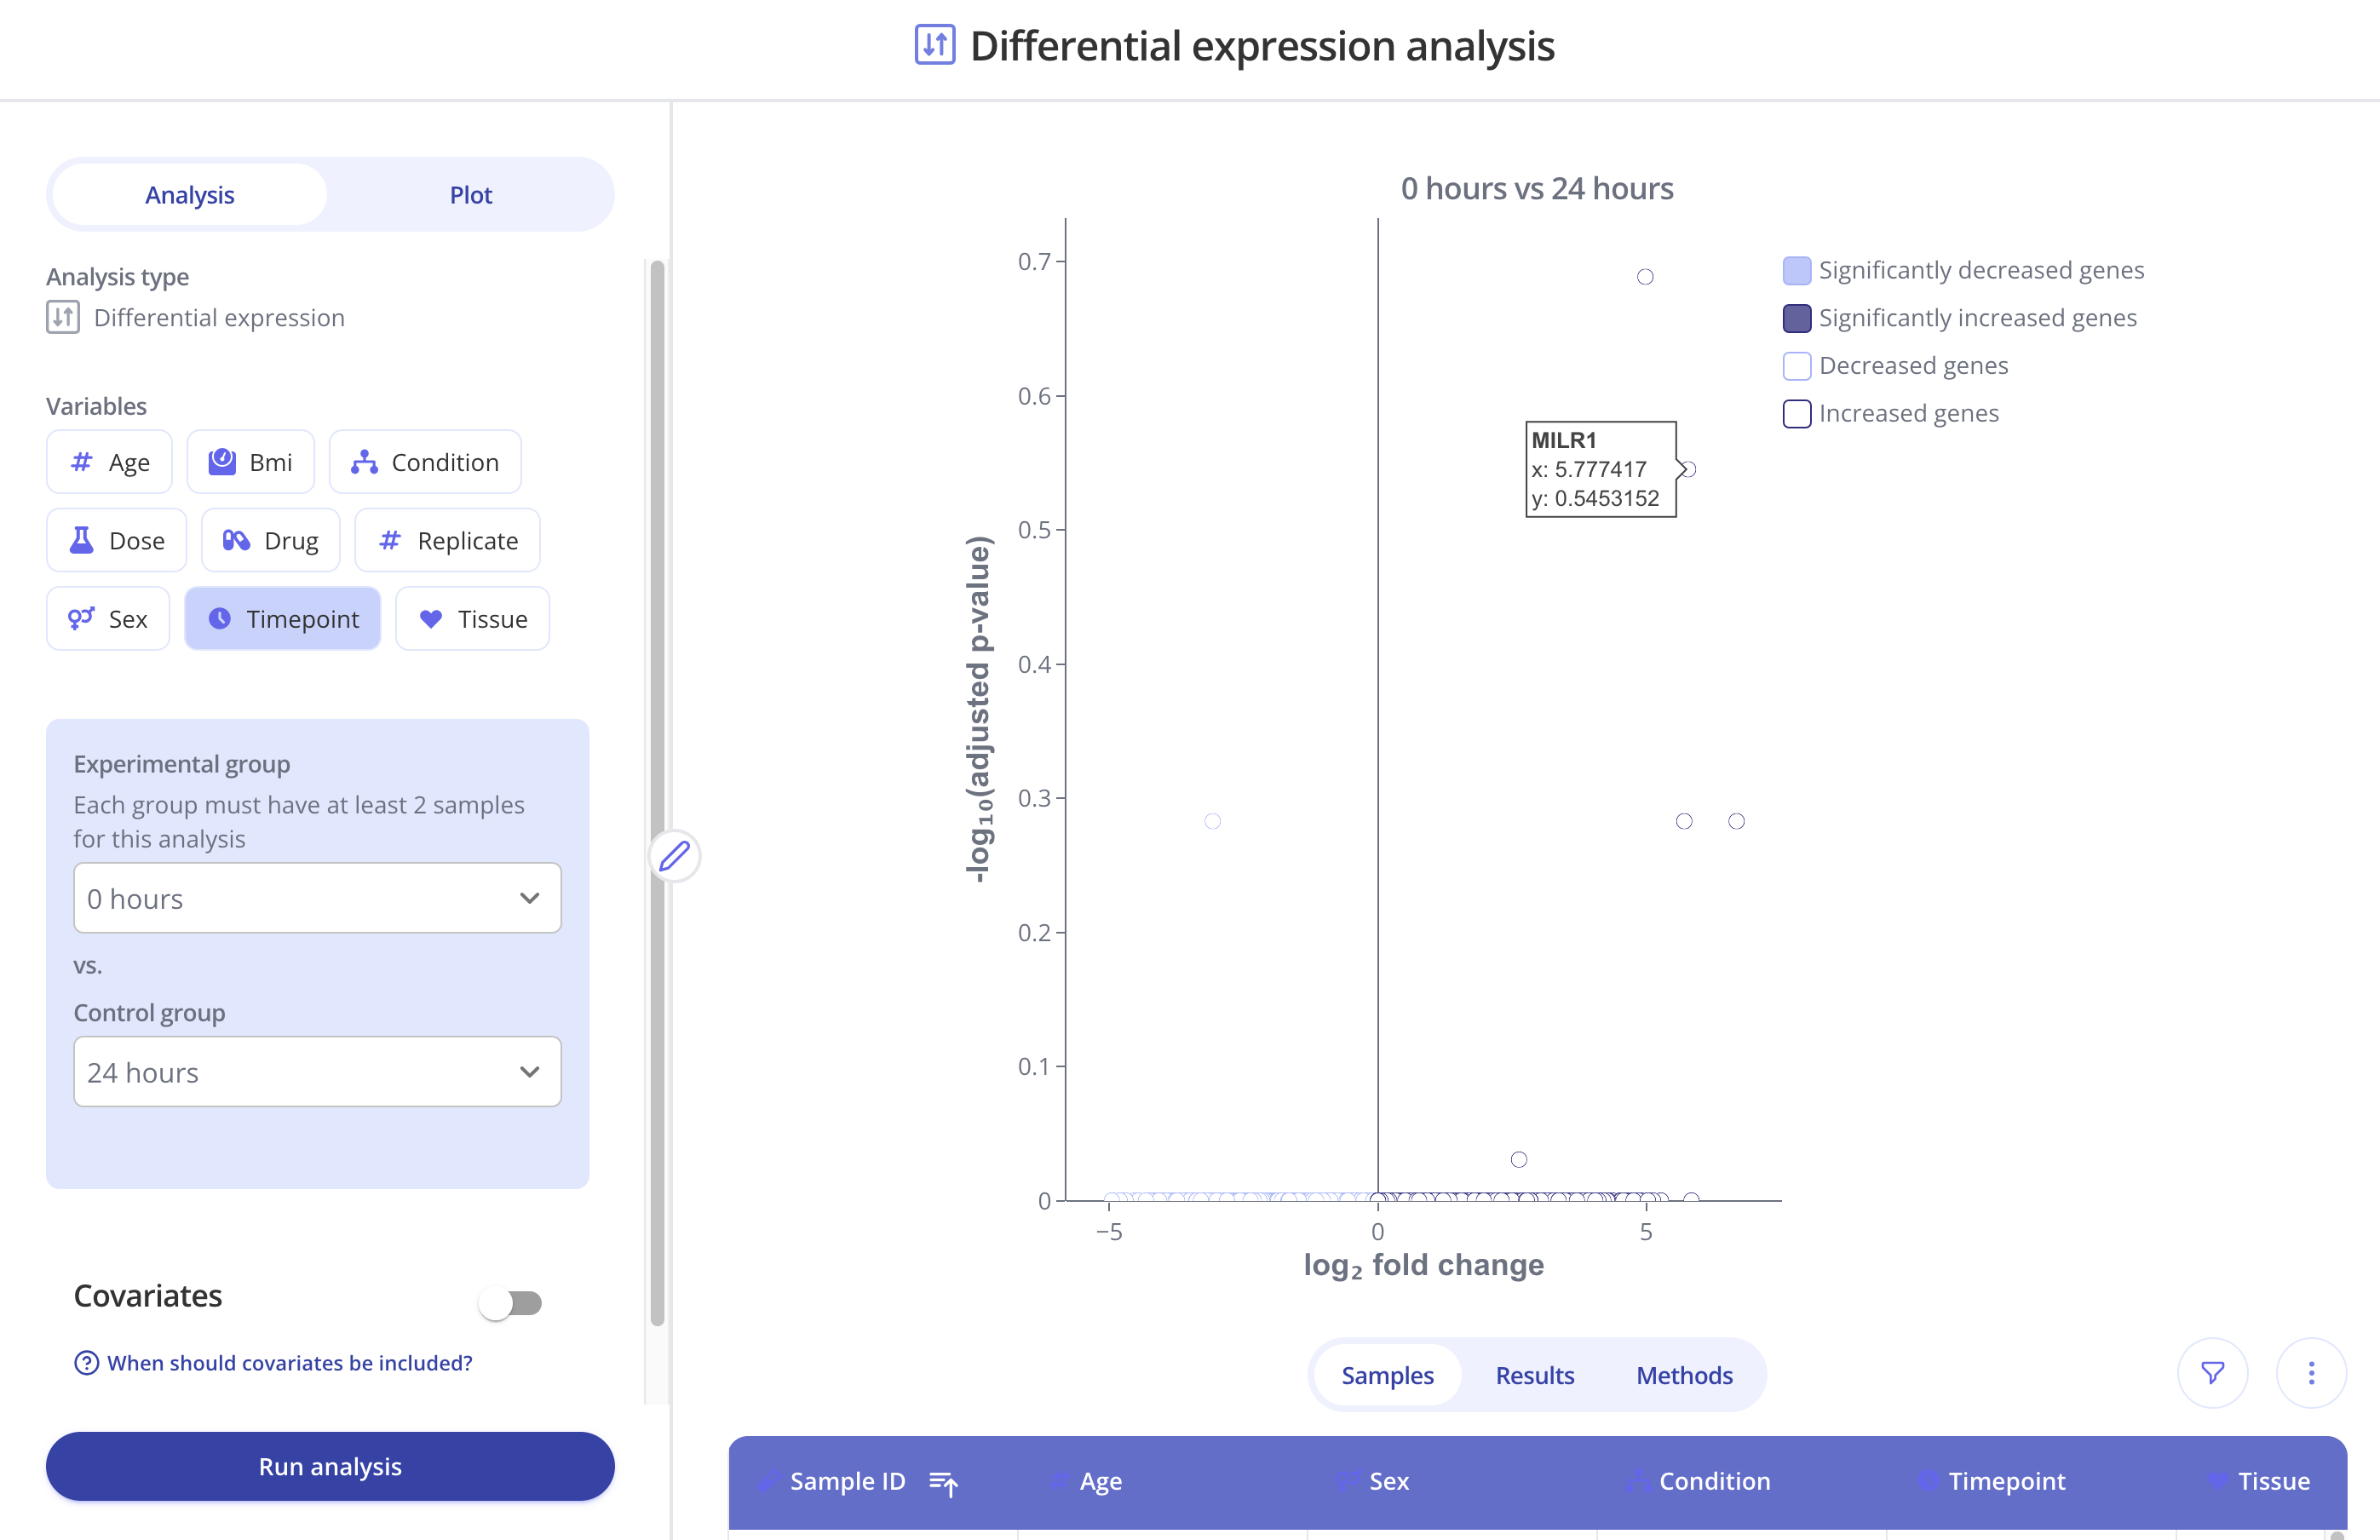Click the Timepoint clock icon
This screenshot has height=1540, width=2380.
point(221,618)
